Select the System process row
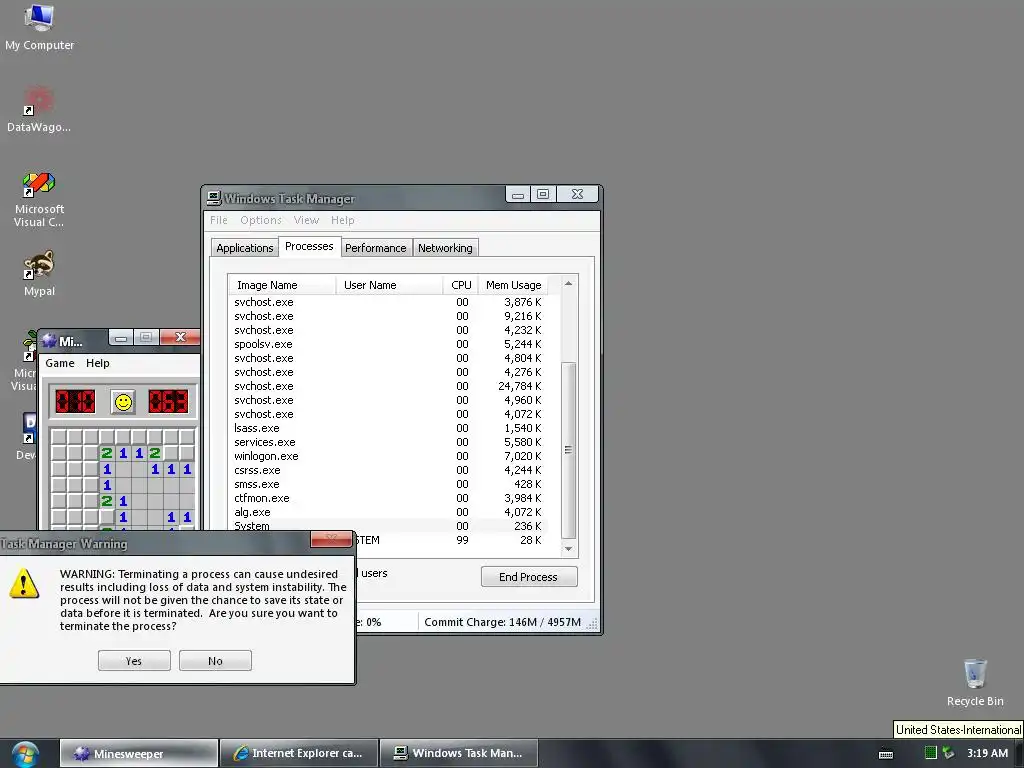 388,526
